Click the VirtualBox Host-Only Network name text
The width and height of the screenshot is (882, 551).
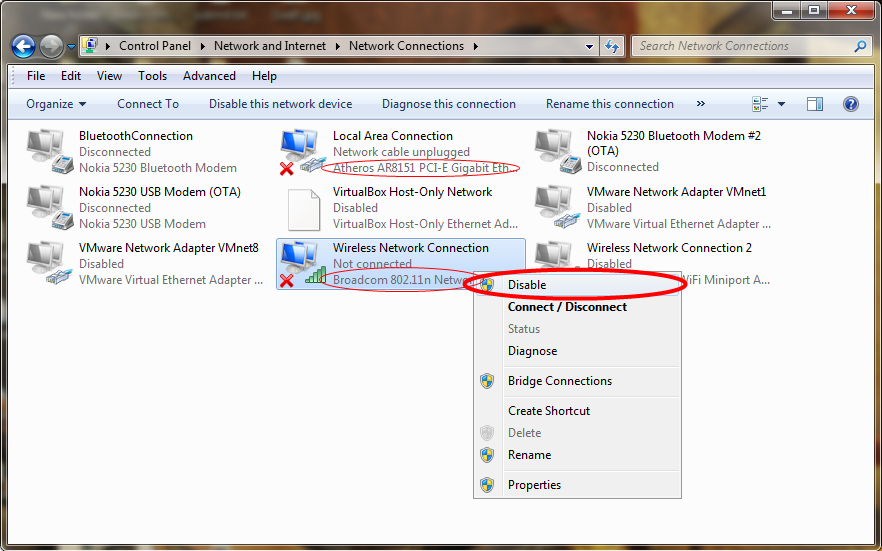(412, 192)
